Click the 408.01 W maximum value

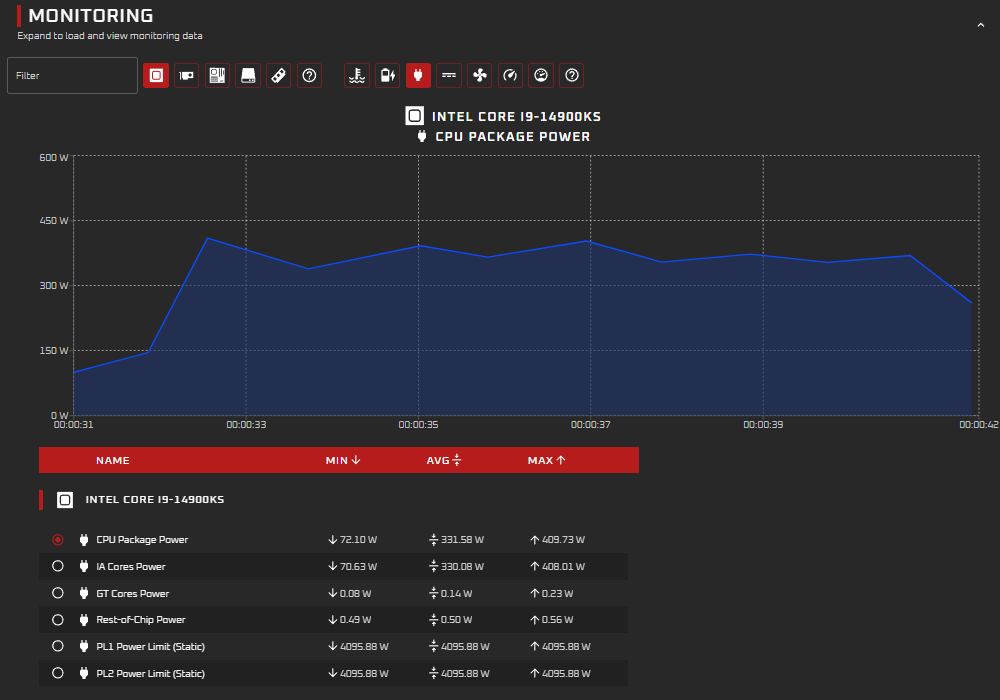pyautogui.click(x=563, y=566)
